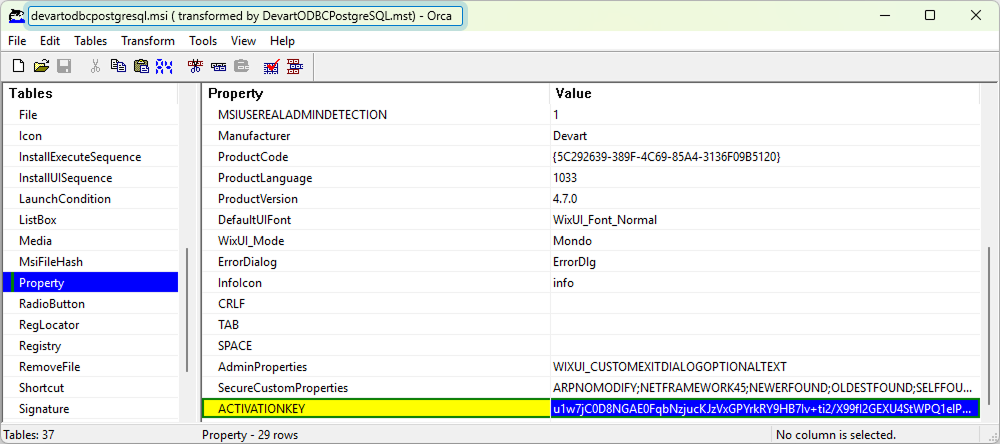Click the Tables list header
1000x444 pixels.
coord(91,94)
